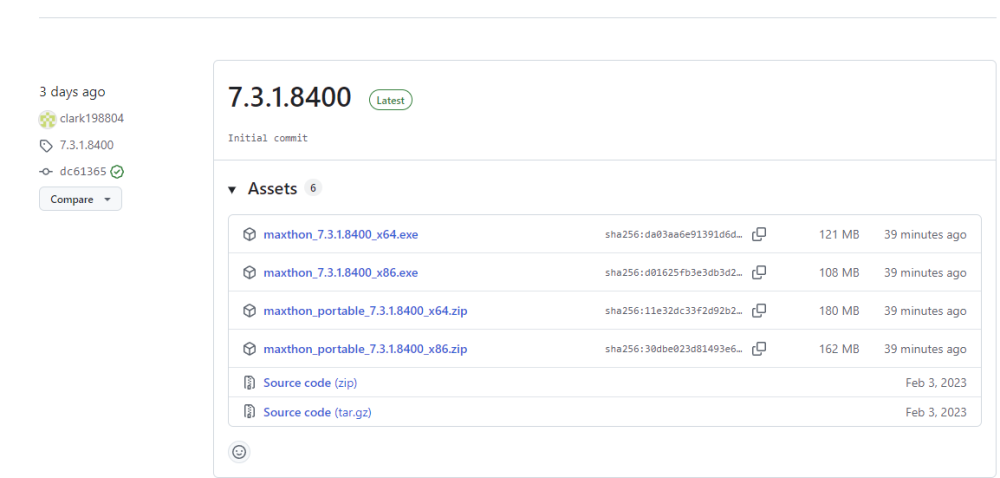Click zip file icon beside Source code (zip)
The height and width of the screenshot is (478, 1000).
249,383
